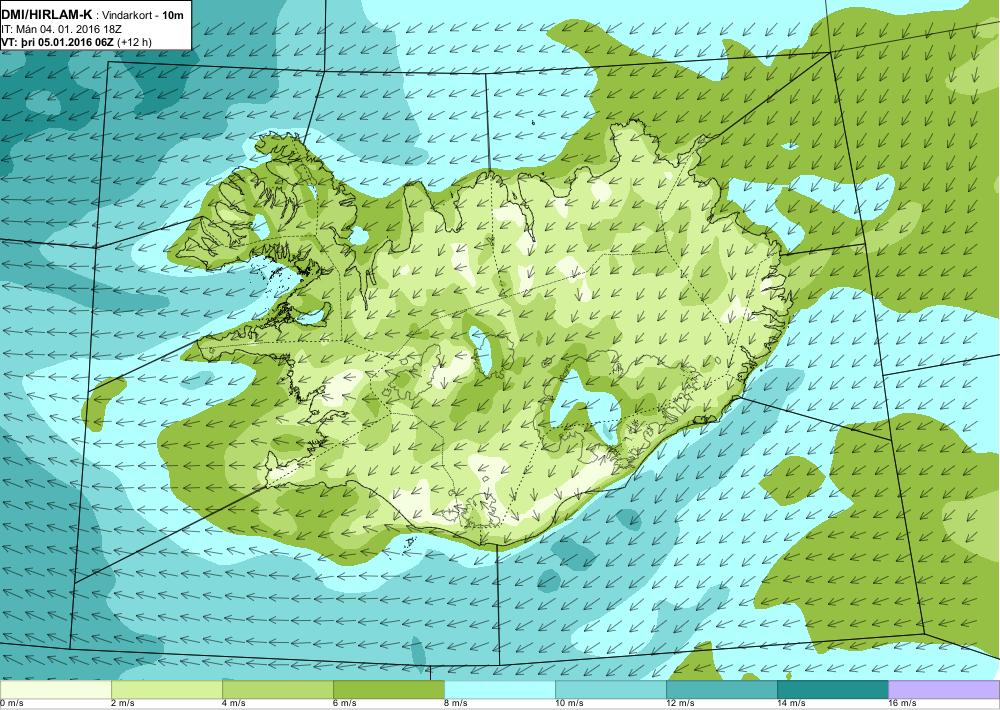Click the '10 m/s' legend label

(569, 704)
